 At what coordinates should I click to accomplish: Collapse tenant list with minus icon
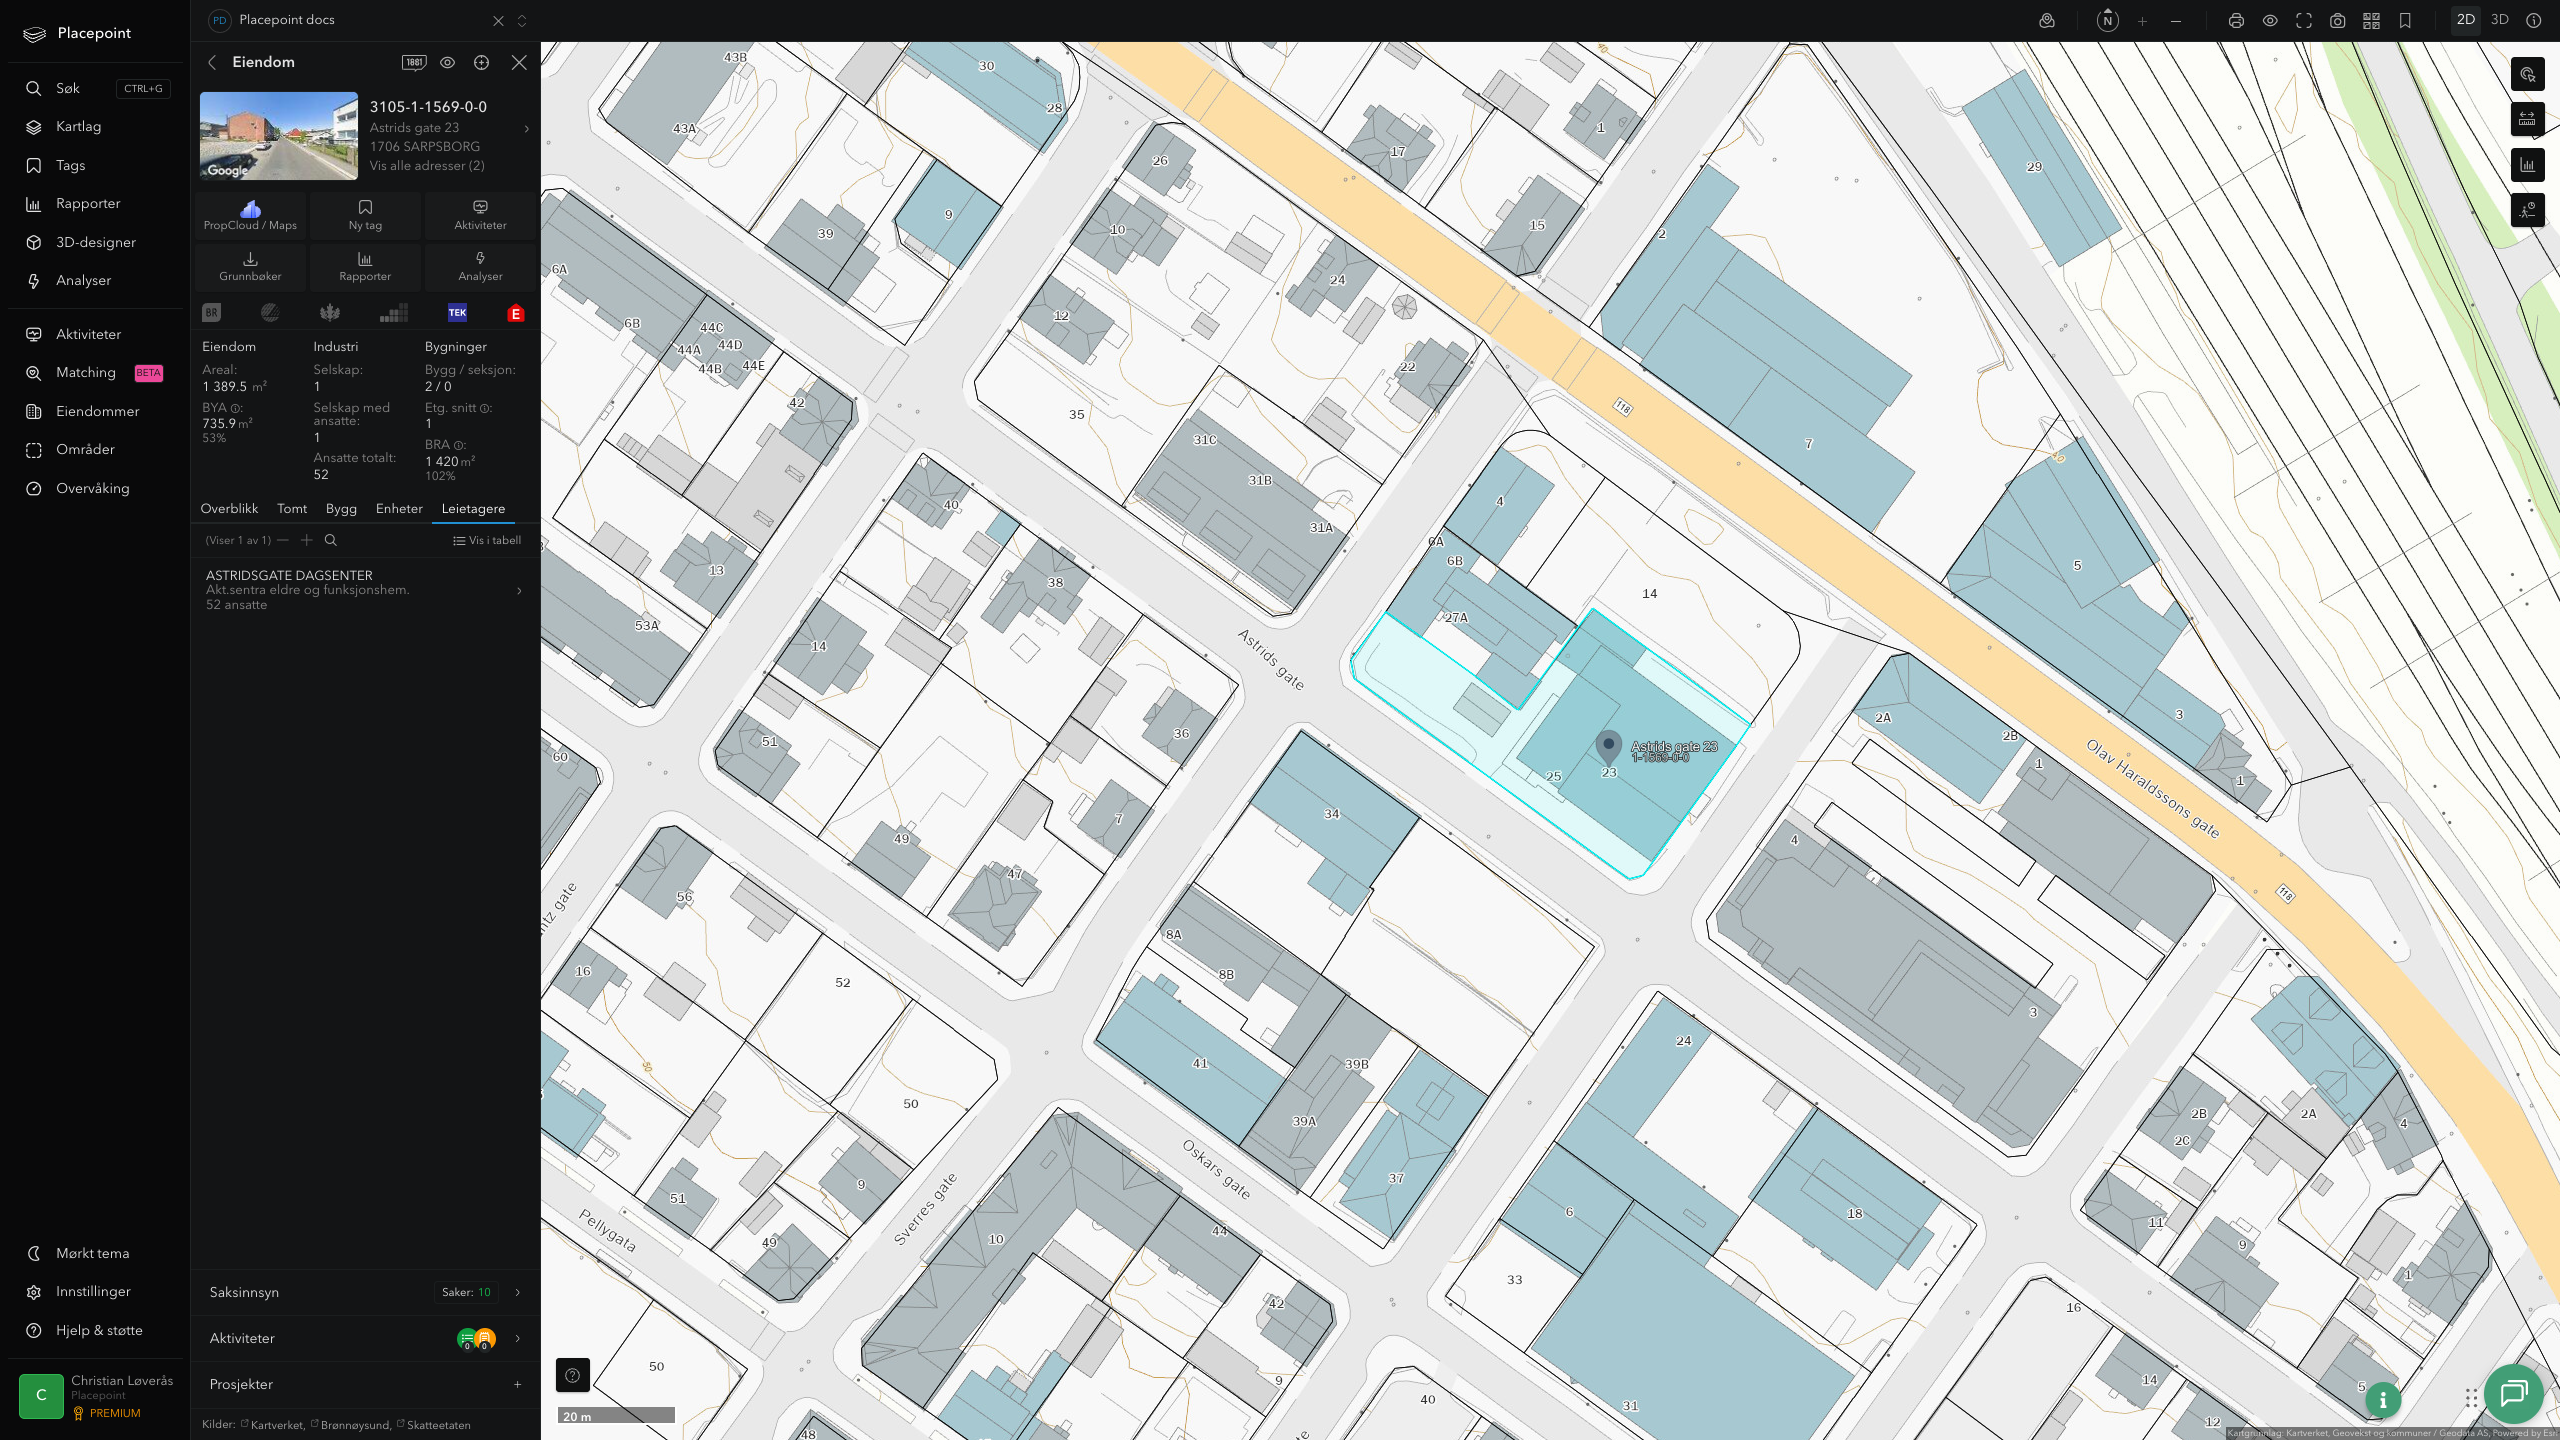[x=283, y=540]
